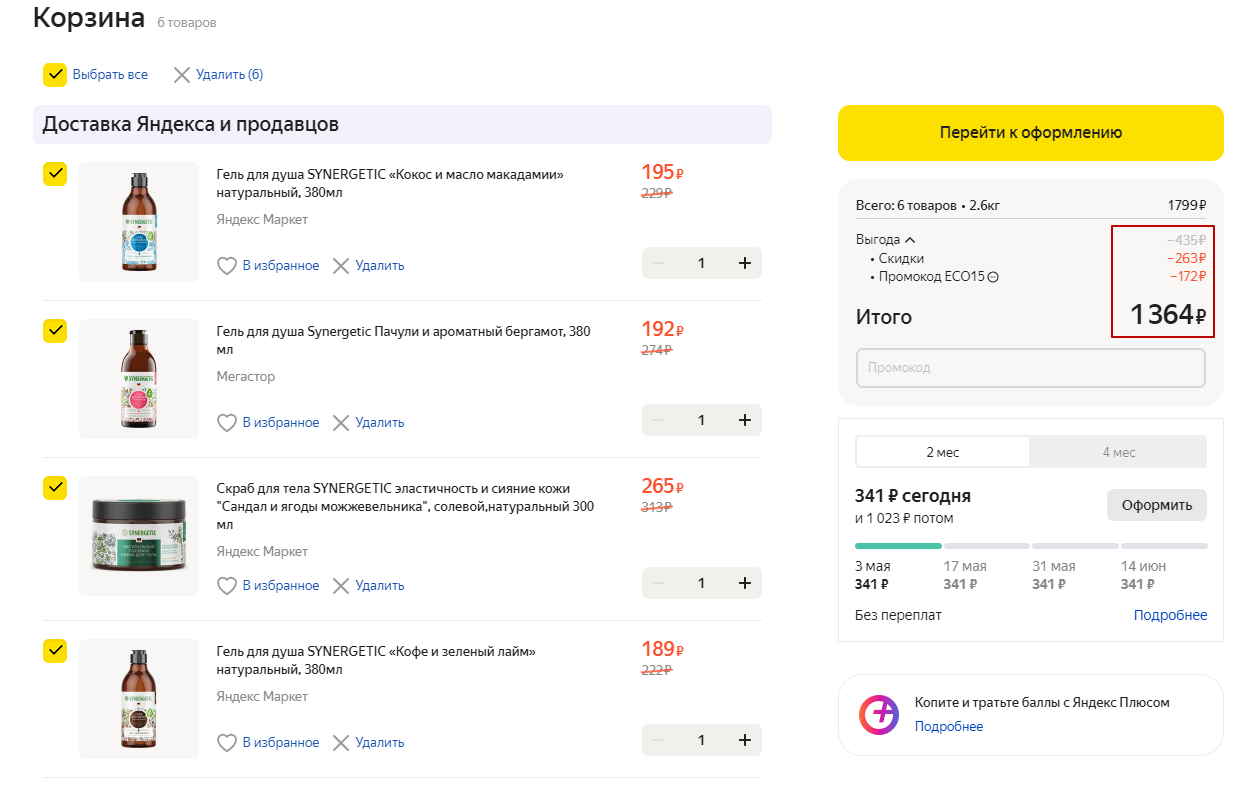
Task: Increase quantity of the sandalwood body scrub
Action: tap(744, 583)
